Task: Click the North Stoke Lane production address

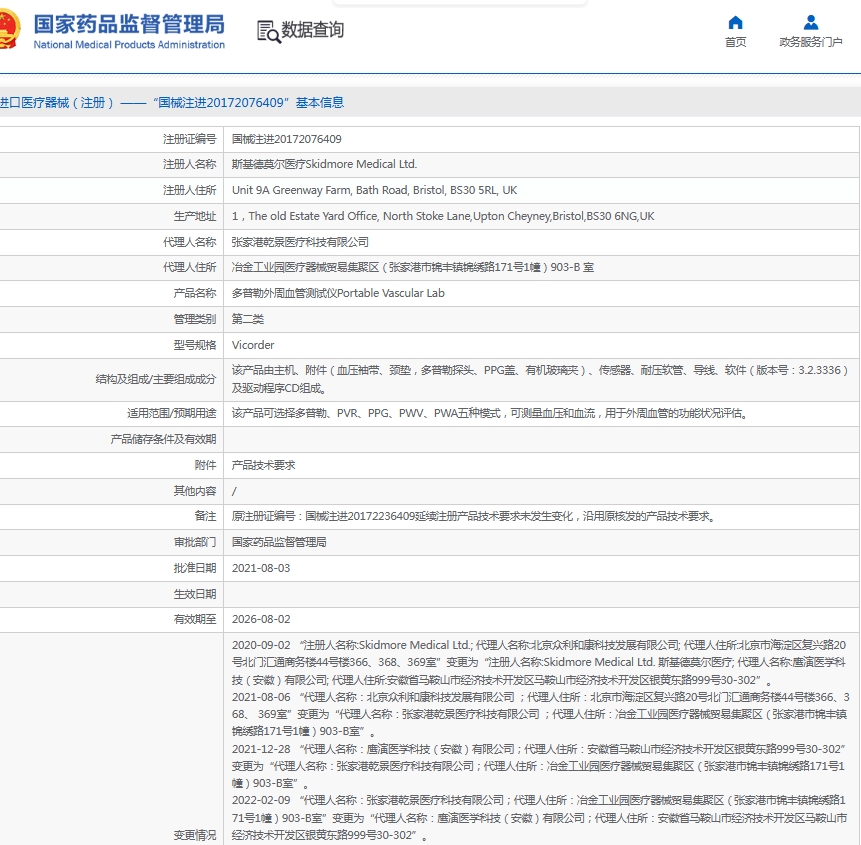Action: [443, 216]
